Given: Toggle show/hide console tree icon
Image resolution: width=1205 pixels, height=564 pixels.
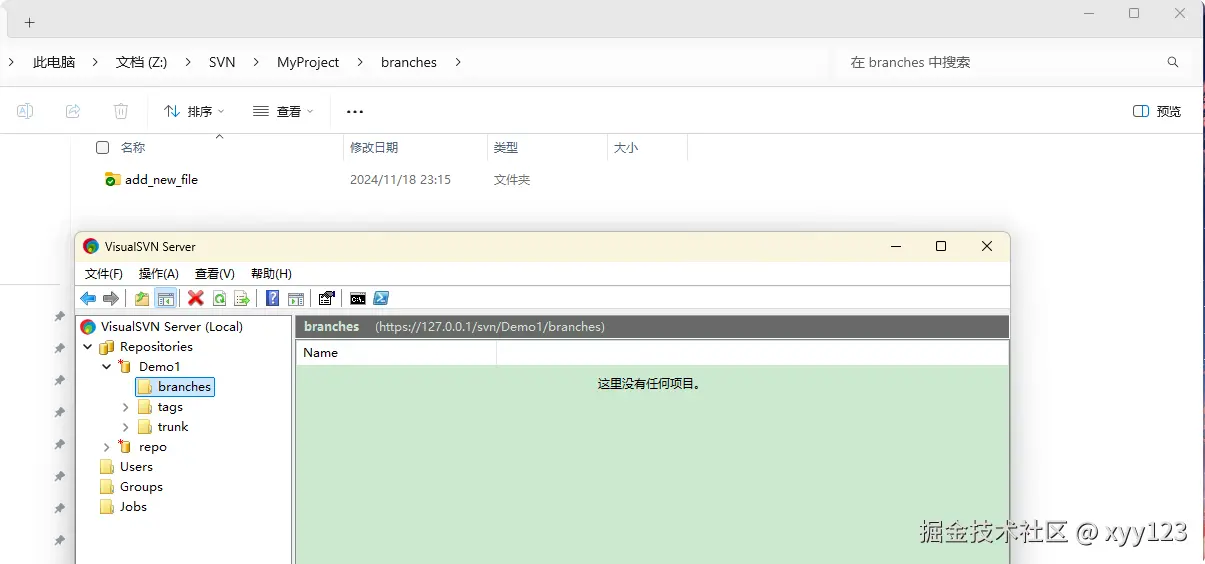Looking at the screenshot, I should coord(166,298).
